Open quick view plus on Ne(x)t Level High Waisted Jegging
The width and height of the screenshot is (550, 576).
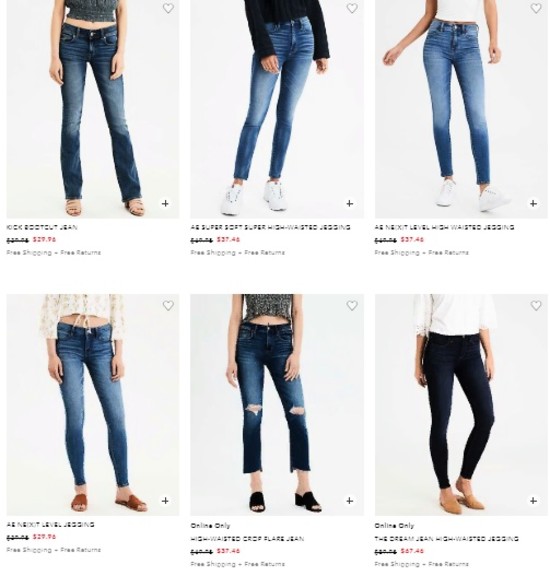click(x=533, y=203)
